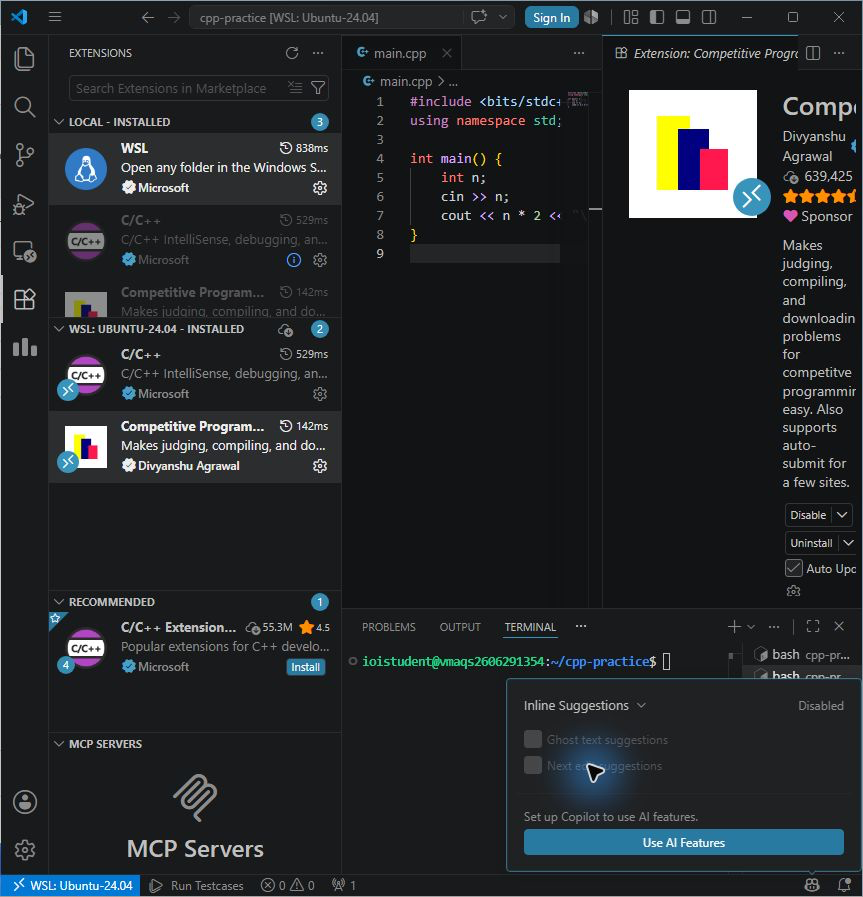Collapse the Recommended section

(59, 602)
